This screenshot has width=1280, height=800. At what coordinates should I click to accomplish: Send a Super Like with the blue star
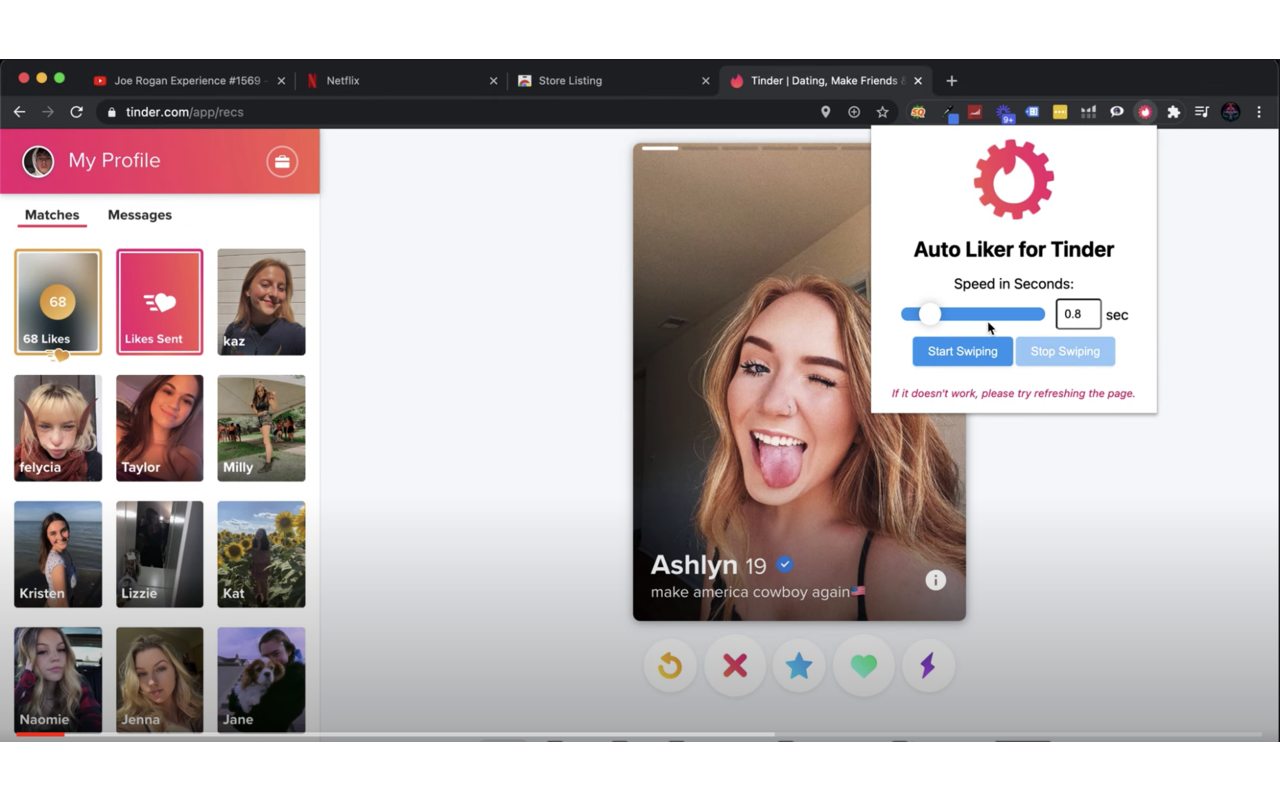click(x=799, y=666)
